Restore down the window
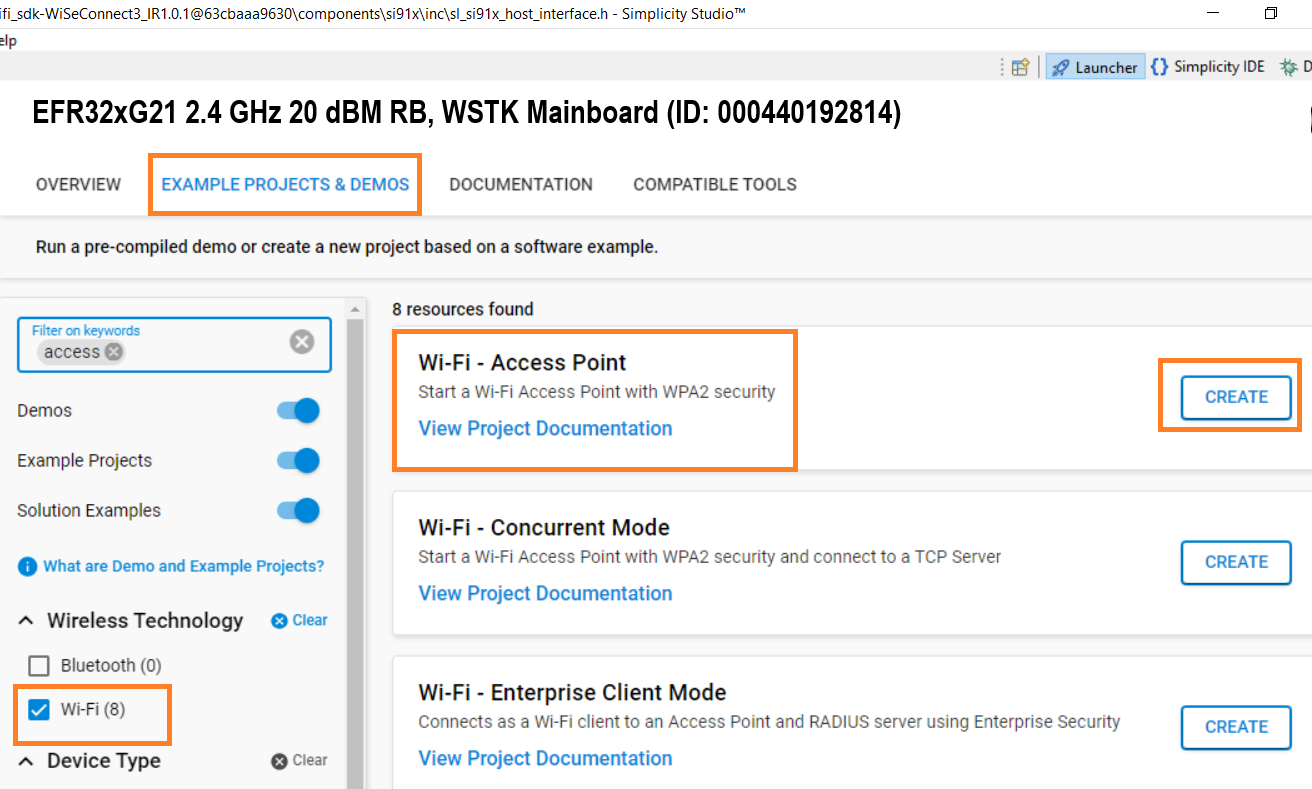 pyautogui.click(x=1271, y=13)
